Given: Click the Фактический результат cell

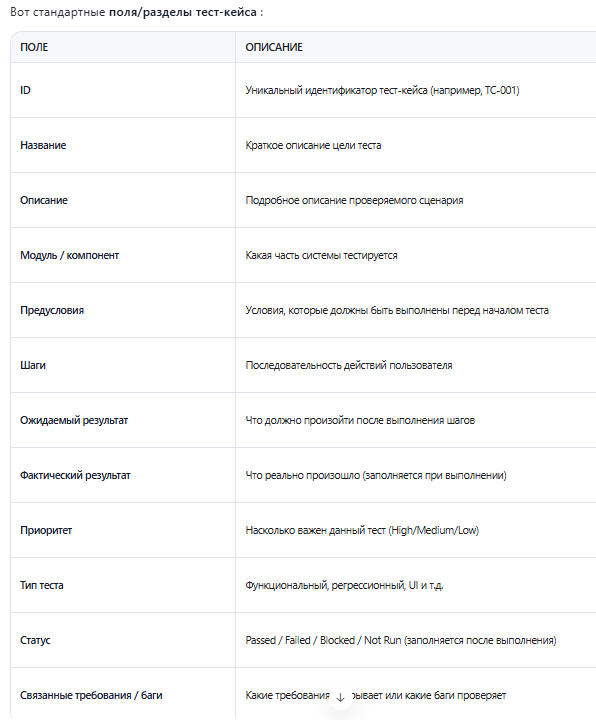Looking at the screenshot, I should pos(123,475).
